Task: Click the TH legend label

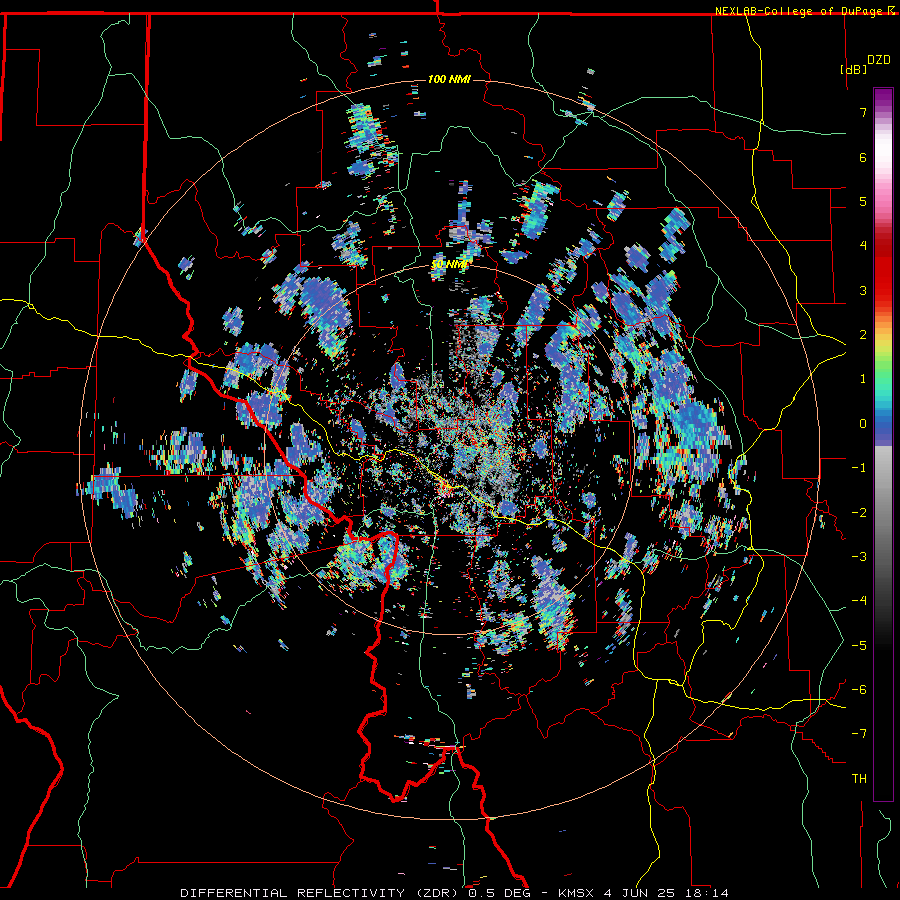Action: pos(859,779)
